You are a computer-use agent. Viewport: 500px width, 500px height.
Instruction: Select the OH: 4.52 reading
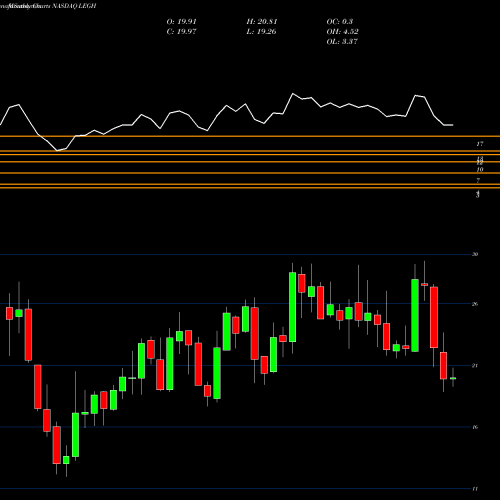[x=342, y=32]
